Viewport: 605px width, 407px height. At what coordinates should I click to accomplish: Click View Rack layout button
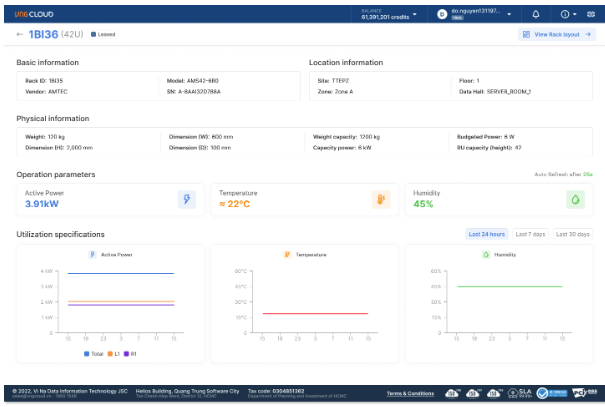tap(556, 34)
